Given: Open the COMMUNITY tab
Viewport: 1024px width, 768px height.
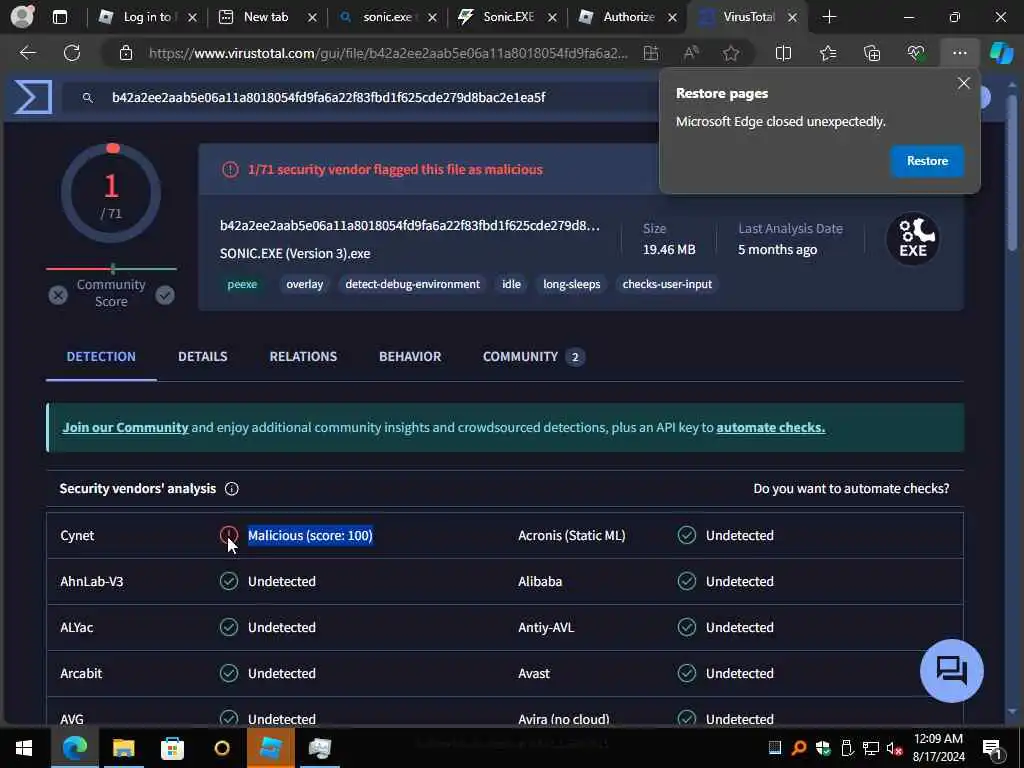Looking at the screenshot, I should click(534, 357).
